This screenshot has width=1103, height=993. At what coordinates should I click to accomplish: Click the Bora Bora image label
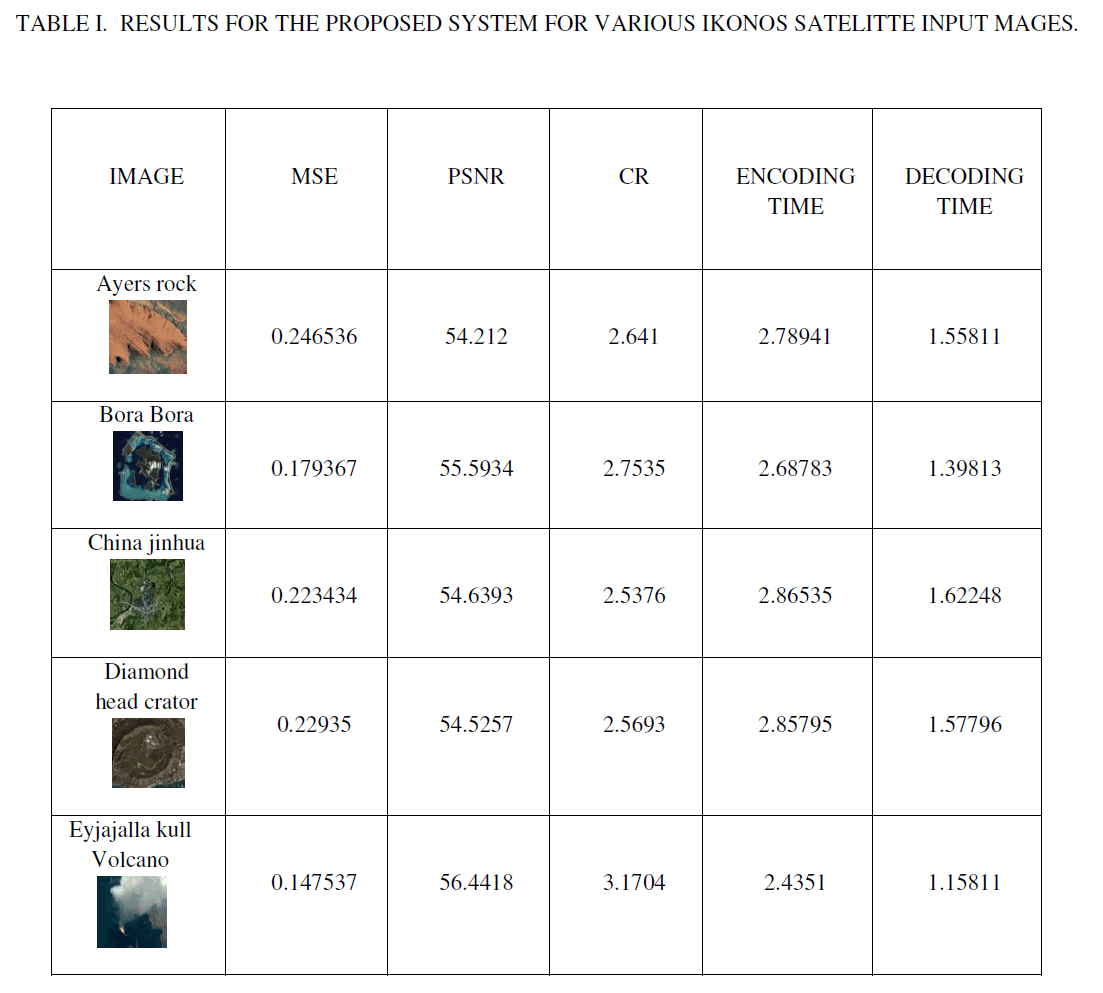click(x=147, y=414)
